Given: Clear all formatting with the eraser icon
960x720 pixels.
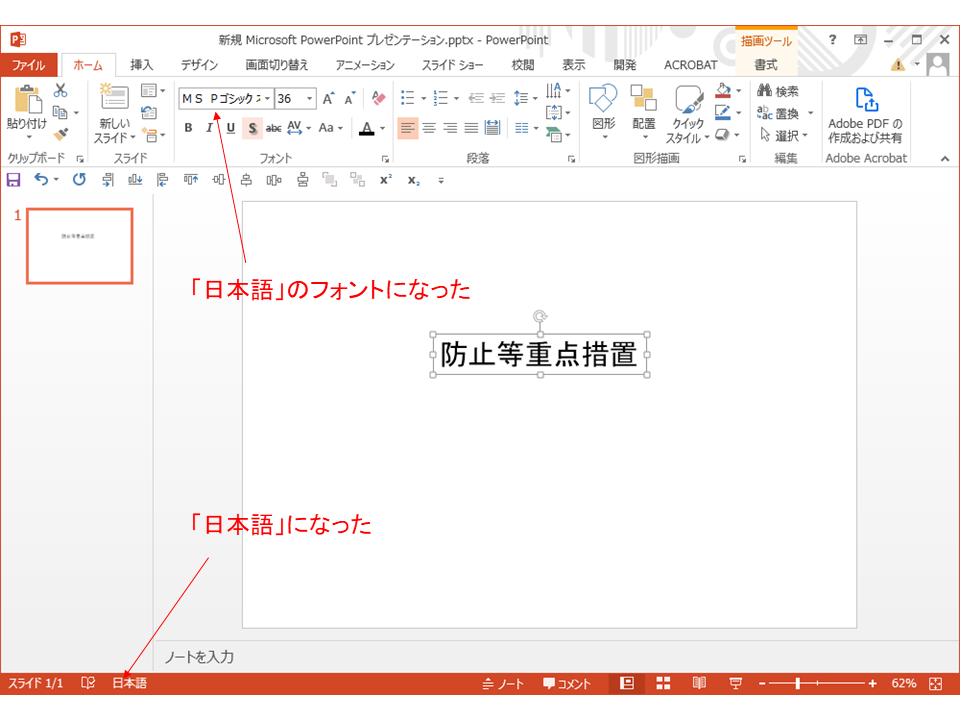Looking at the screenshot, I should point(378,98).
